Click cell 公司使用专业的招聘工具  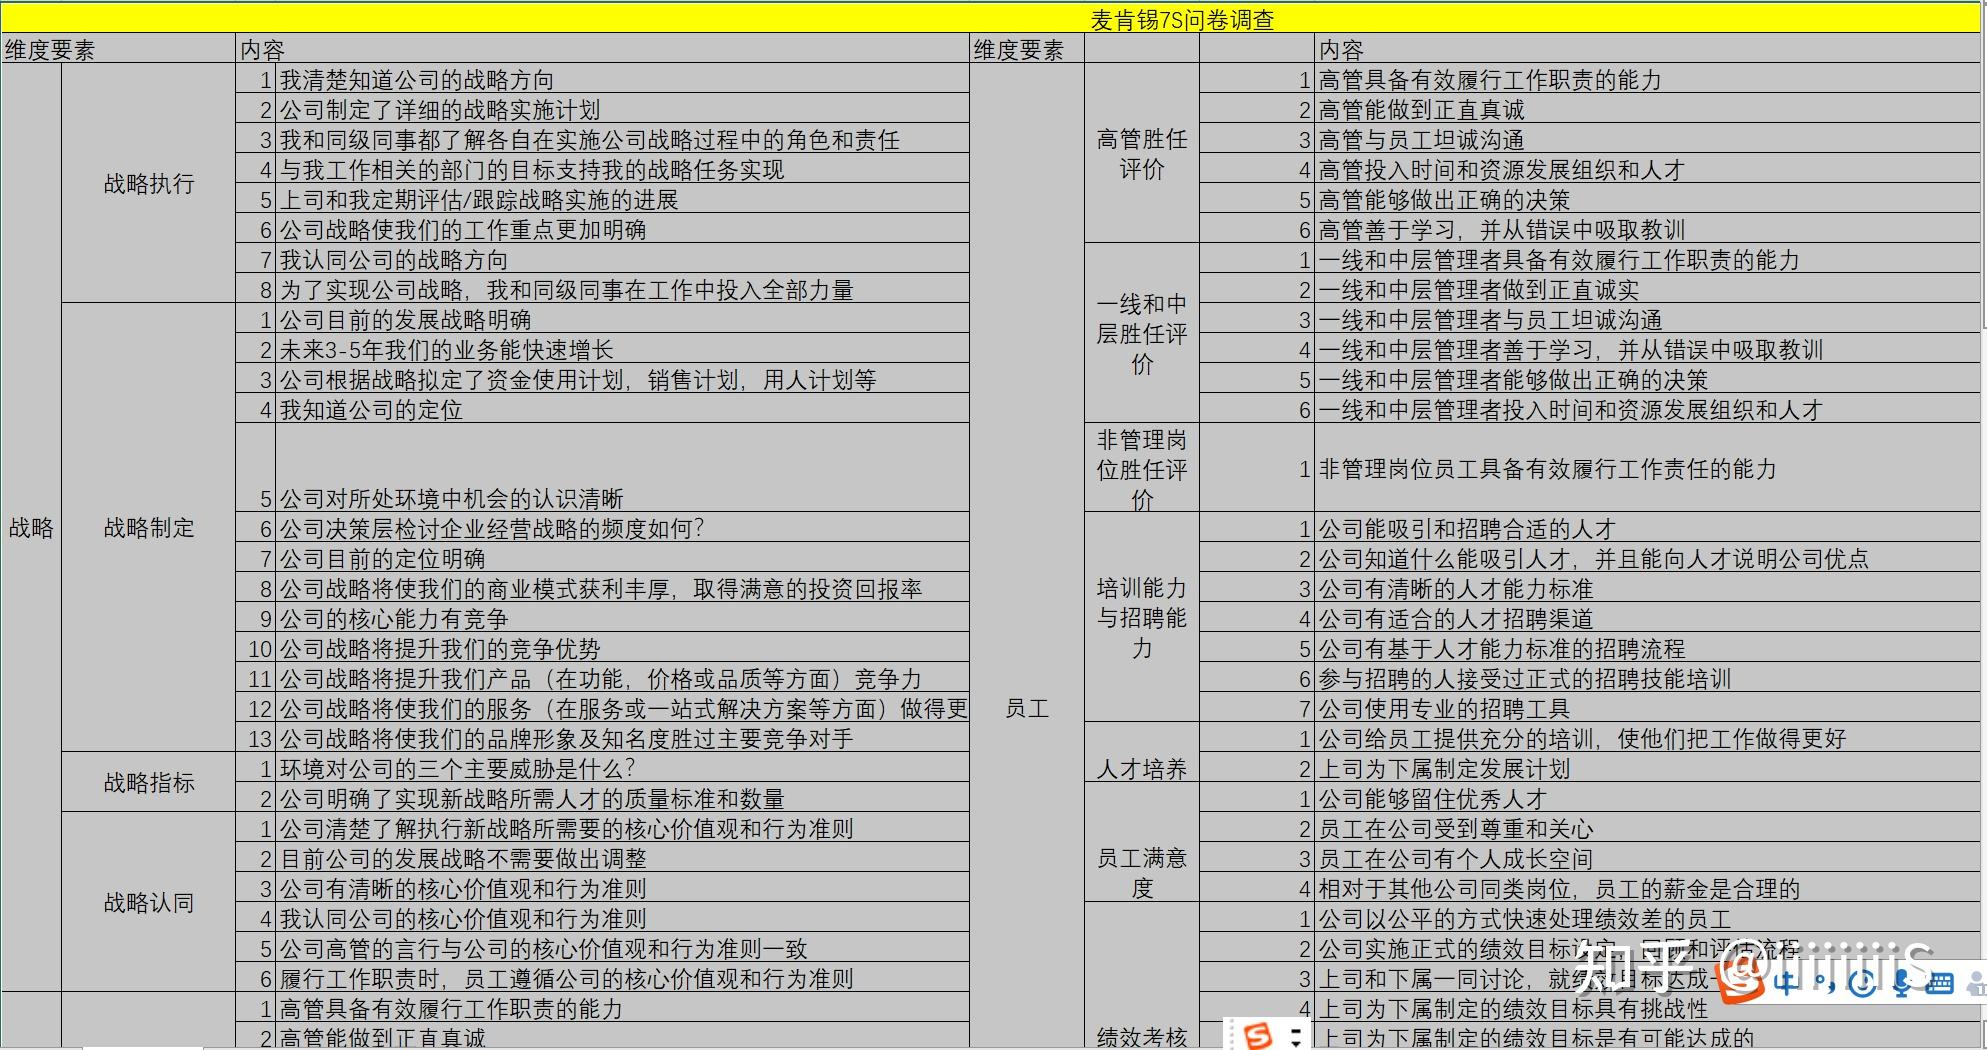(x=1648, y=708)
